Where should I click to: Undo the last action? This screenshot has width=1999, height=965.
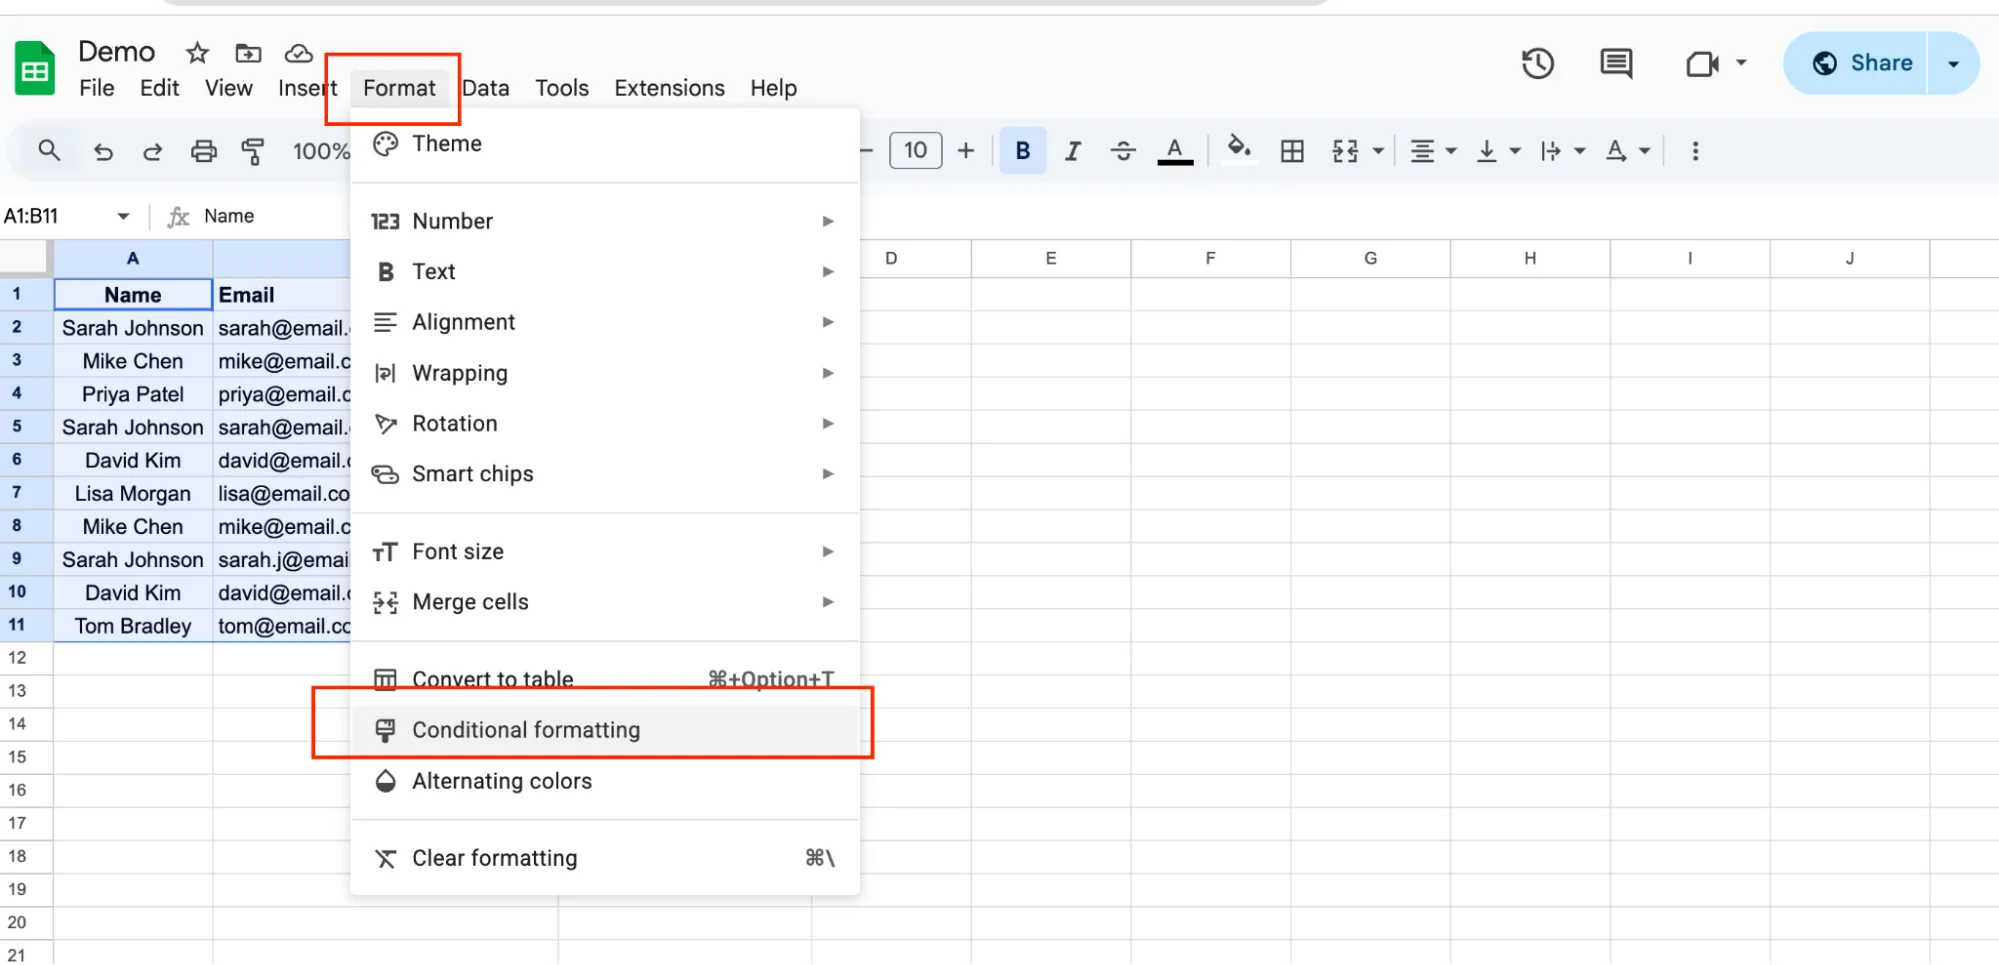tap(103, 150)
